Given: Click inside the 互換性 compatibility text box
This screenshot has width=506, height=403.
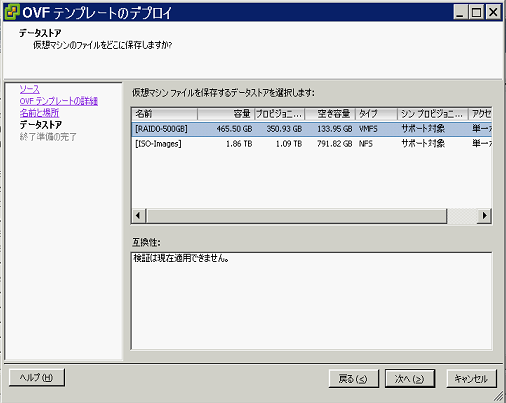Looking at the screenshot, I should (x=312, y=301).
